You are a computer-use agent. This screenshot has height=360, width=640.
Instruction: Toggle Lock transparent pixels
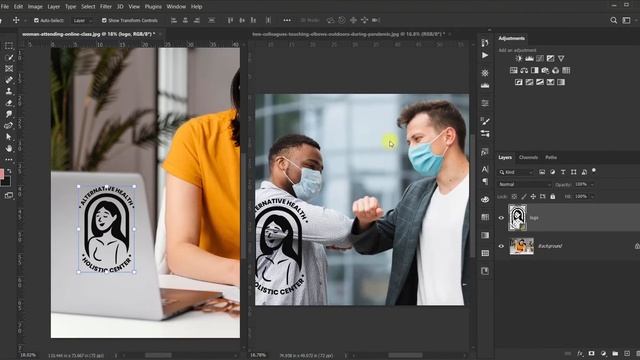click(x=514, y=197)
